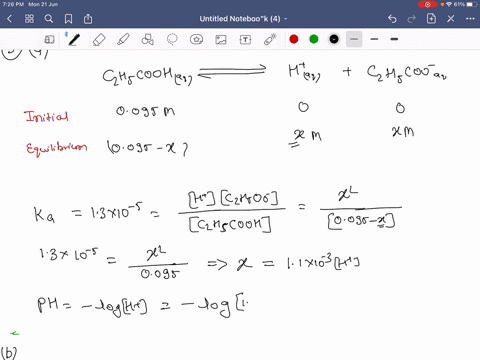480x360 pixels.
Task: Redo the last undone stroke
Action: (412, 19)
